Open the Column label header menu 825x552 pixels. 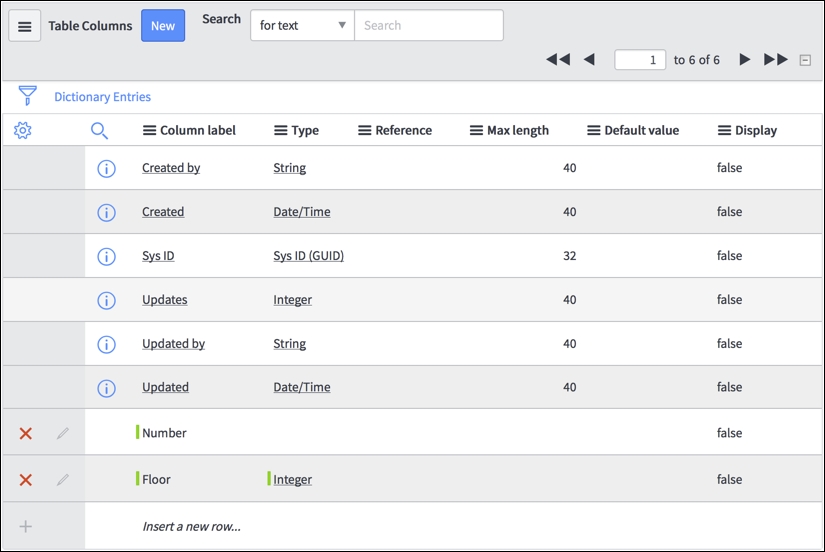point(149,131)
